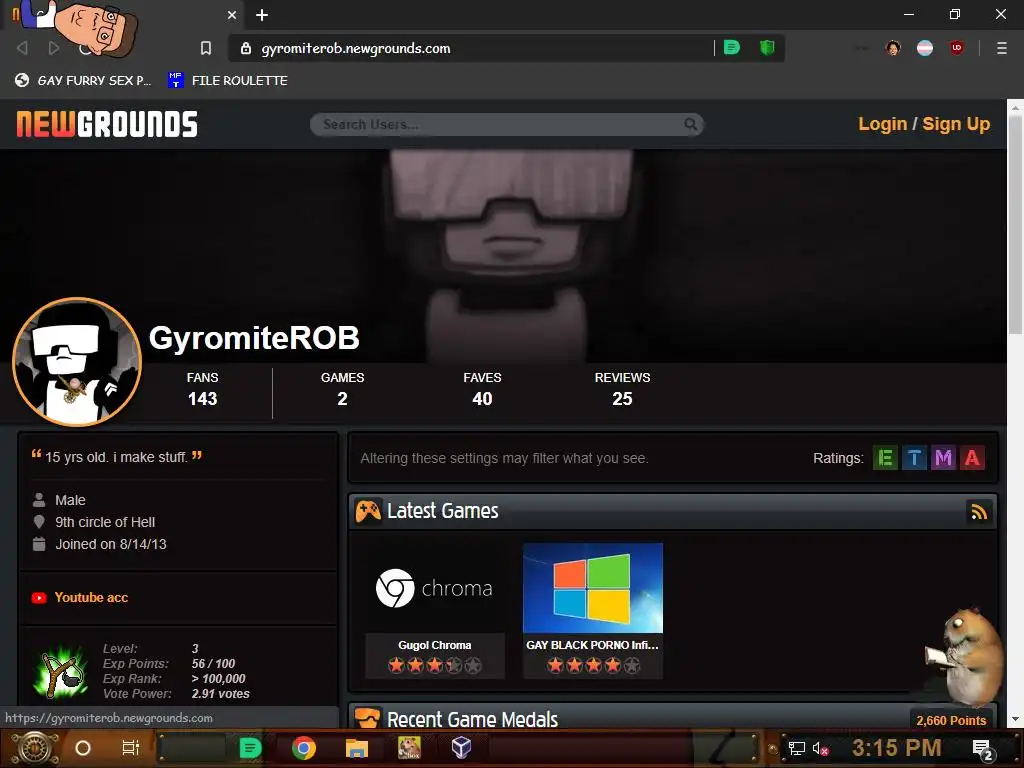Click the Latest Games gamepad icon

(368, 511)
